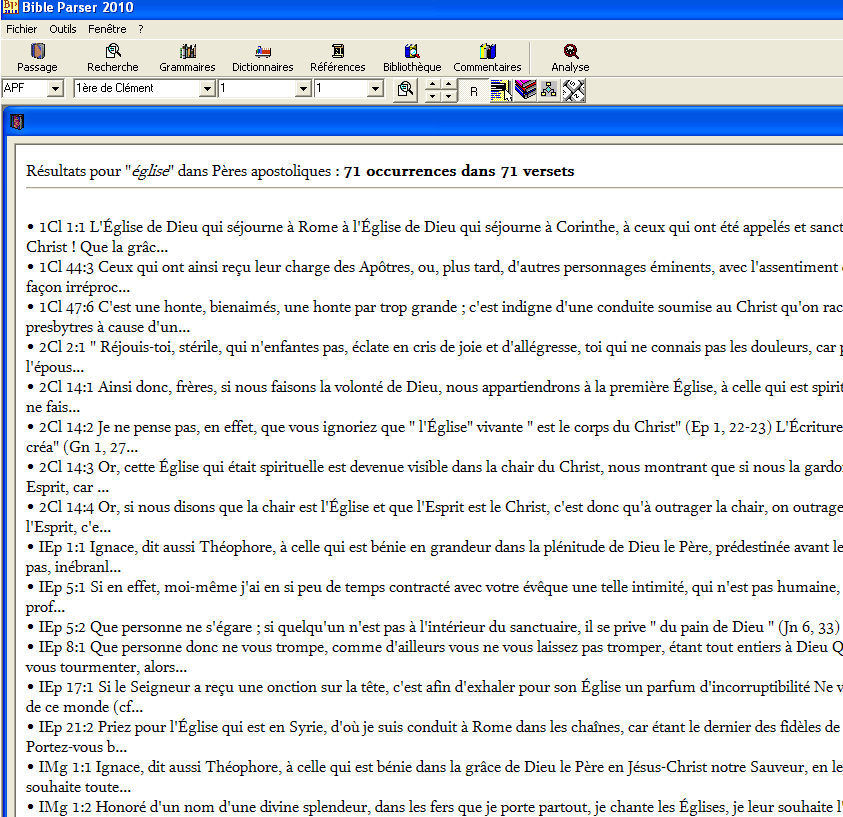Click the document window book icon

pyautogui.click(x=17, y=122)
